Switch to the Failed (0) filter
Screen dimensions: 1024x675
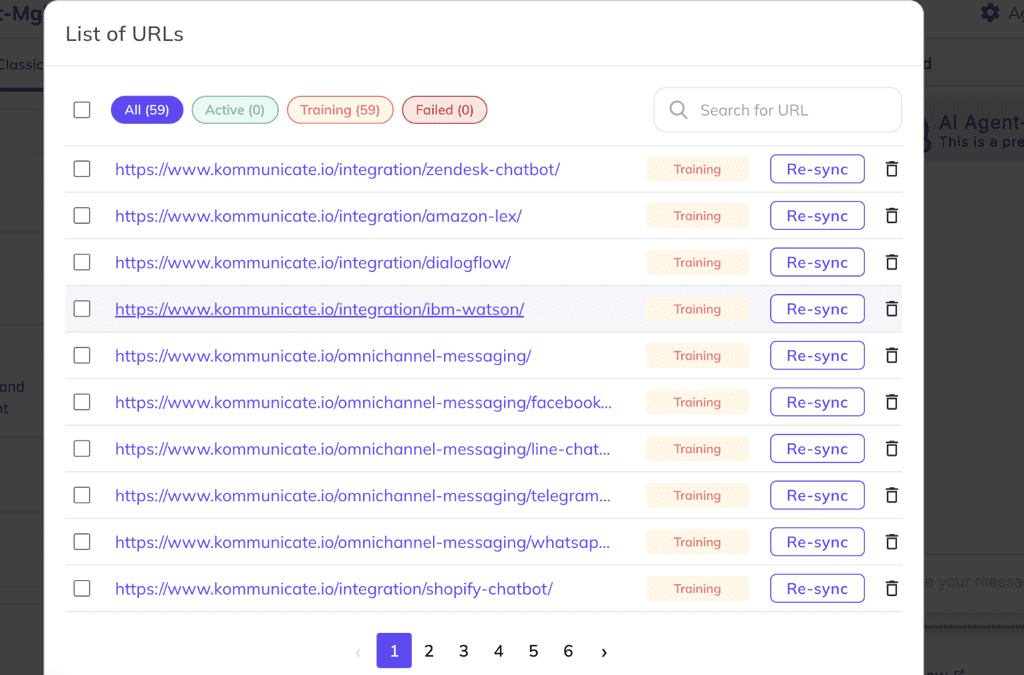tap(444, 110)
